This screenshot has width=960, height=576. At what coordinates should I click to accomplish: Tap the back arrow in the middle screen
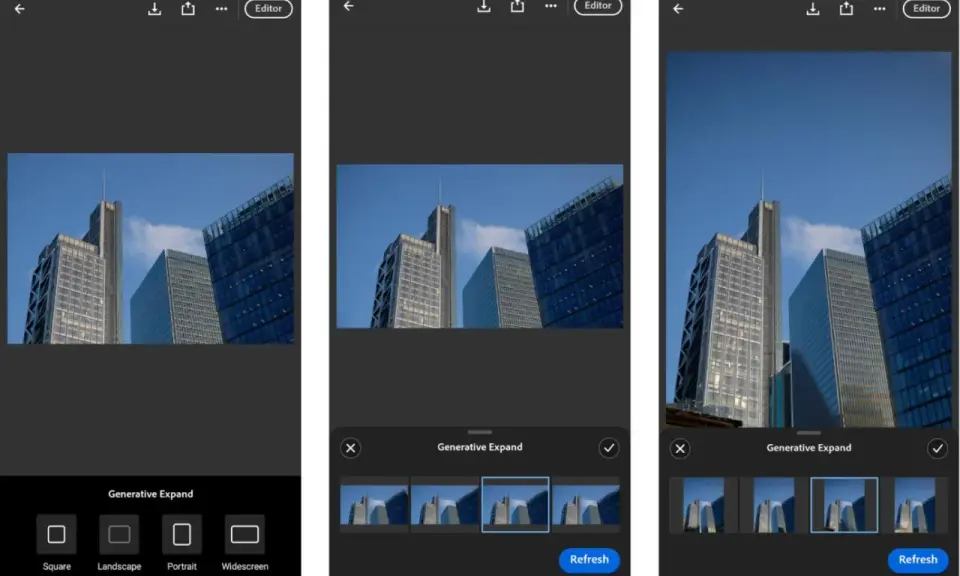[348, 6]
